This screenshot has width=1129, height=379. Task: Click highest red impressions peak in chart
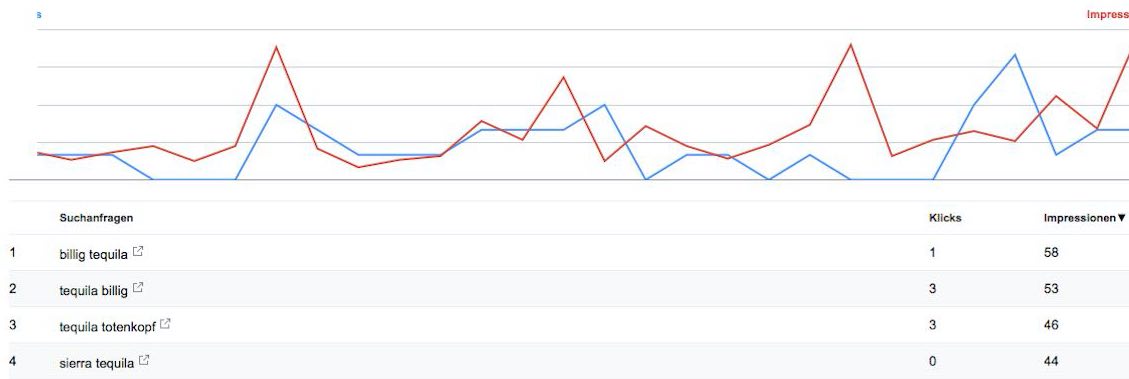(850, 45)
